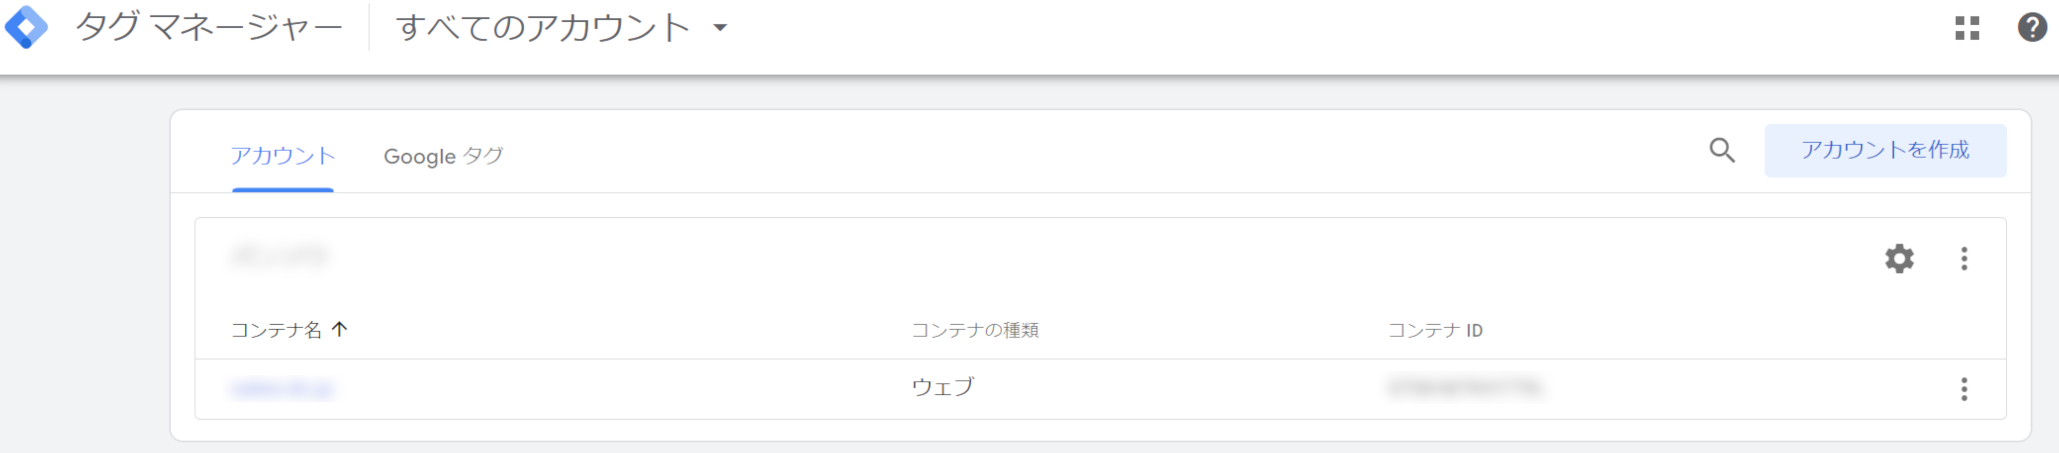2059x453 pixels.
Task: Click the タグ マネージャー title text
Action: coord(209,27)
